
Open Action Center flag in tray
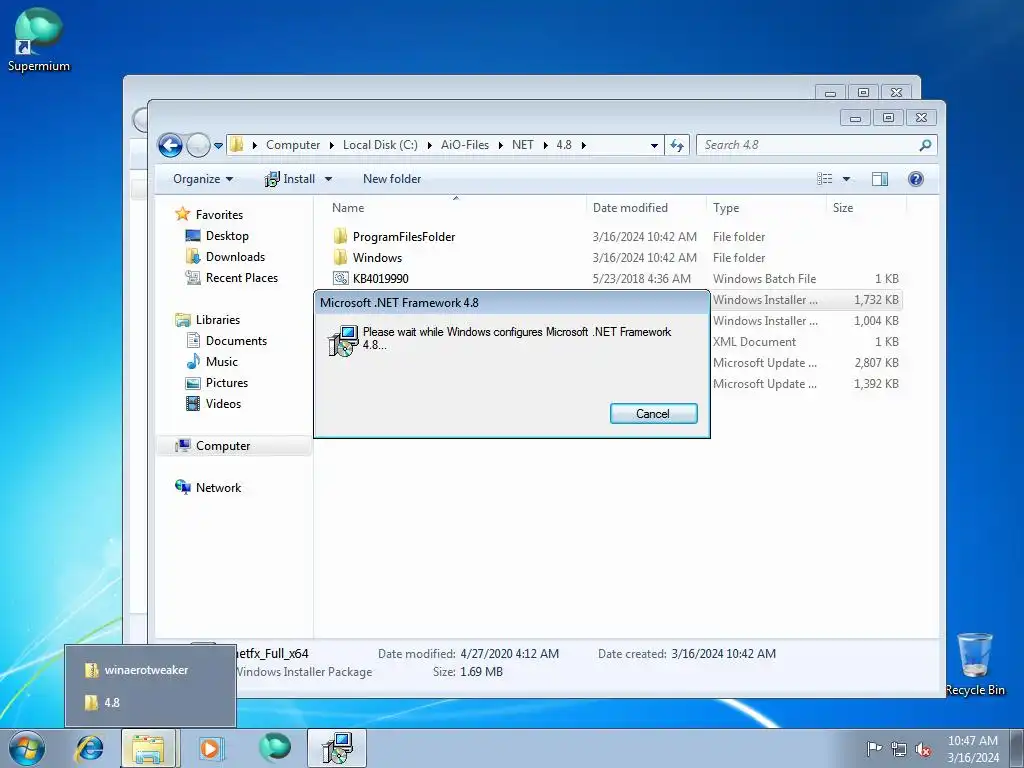coord(873,748)
